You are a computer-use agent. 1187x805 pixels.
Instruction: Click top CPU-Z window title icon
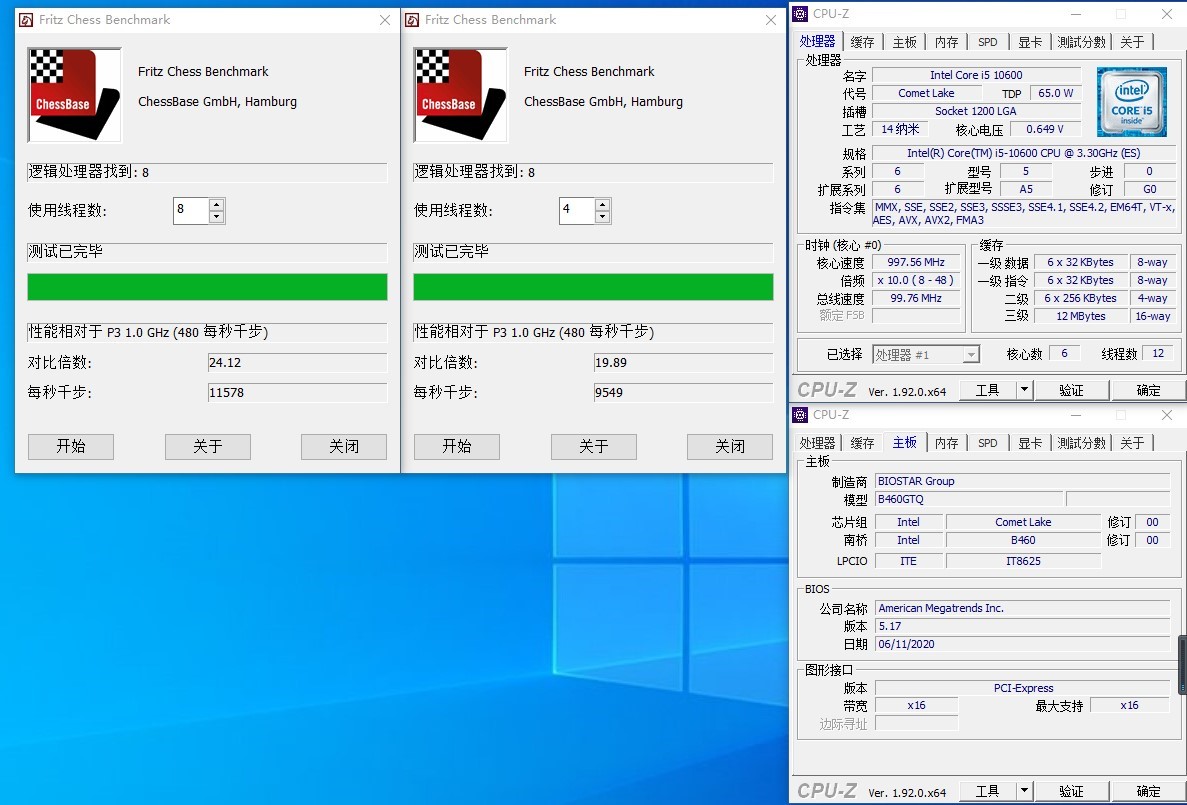tap(800, 14)
